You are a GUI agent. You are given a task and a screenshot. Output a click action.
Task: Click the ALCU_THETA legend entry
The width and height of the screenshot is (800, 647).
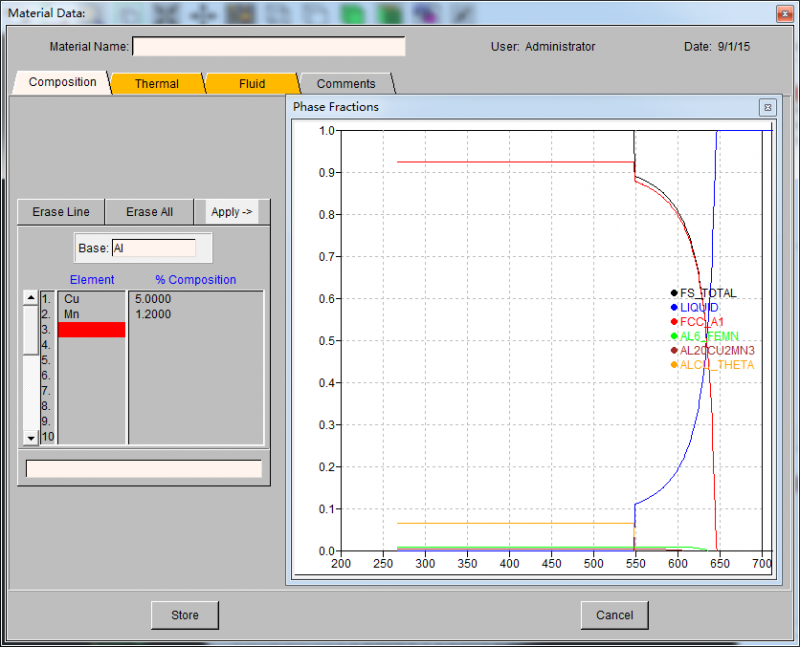pos(717,365)
